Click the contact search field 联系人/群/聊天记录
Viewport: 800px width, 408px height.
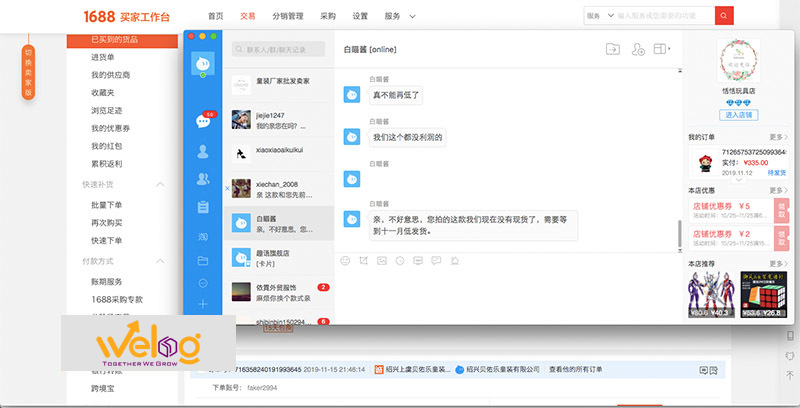[279, 49]
